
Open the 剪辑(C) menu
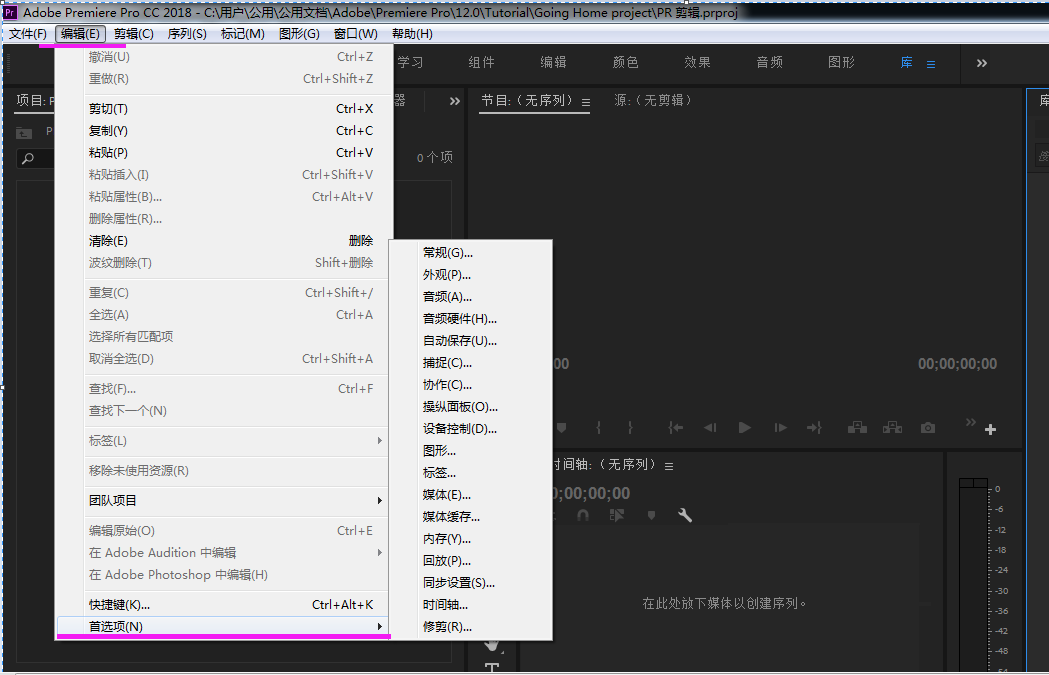134,33
